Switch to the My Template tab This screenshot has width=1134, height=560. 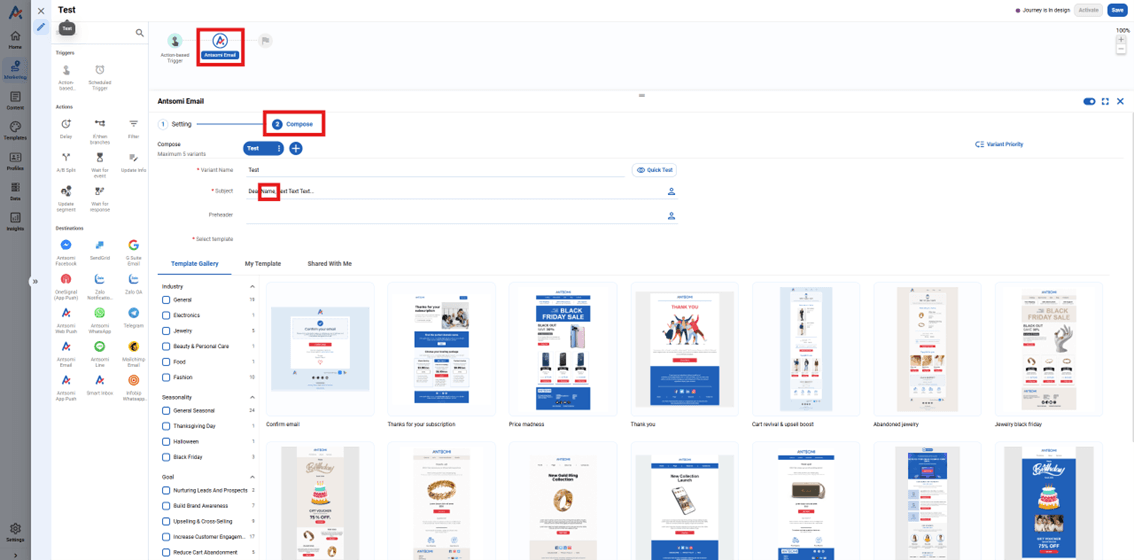[263, 264]
